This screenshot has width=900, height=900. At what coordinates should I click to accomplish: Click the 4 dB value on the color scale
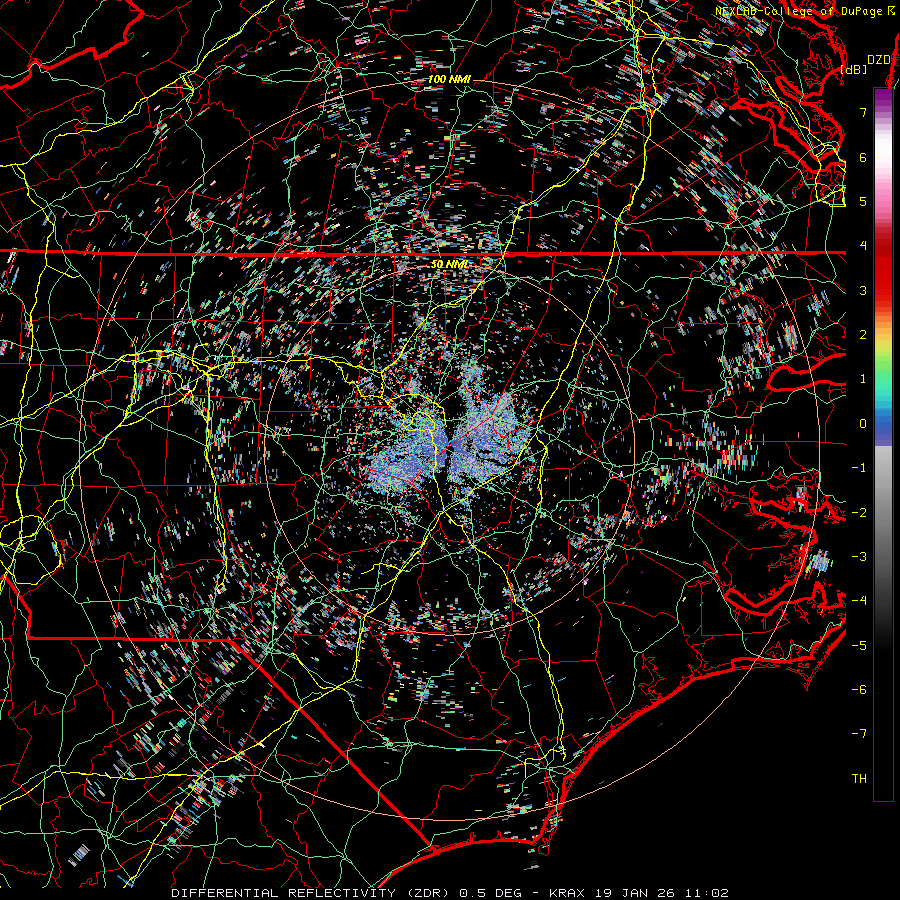coord(863,246)
